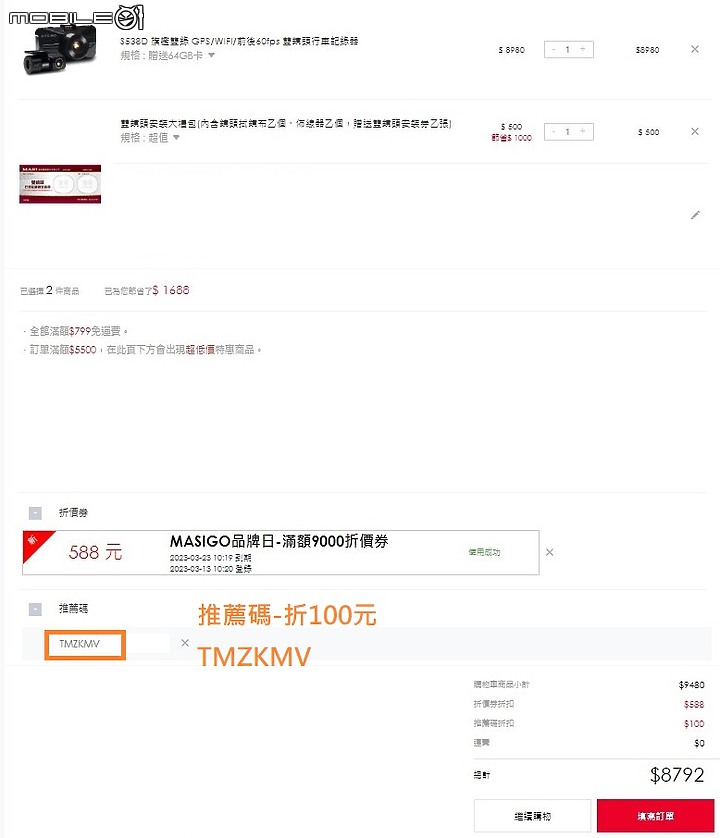Collapse the 推薦碼 referral code section
720x838 pixels.
pos(35,609)
